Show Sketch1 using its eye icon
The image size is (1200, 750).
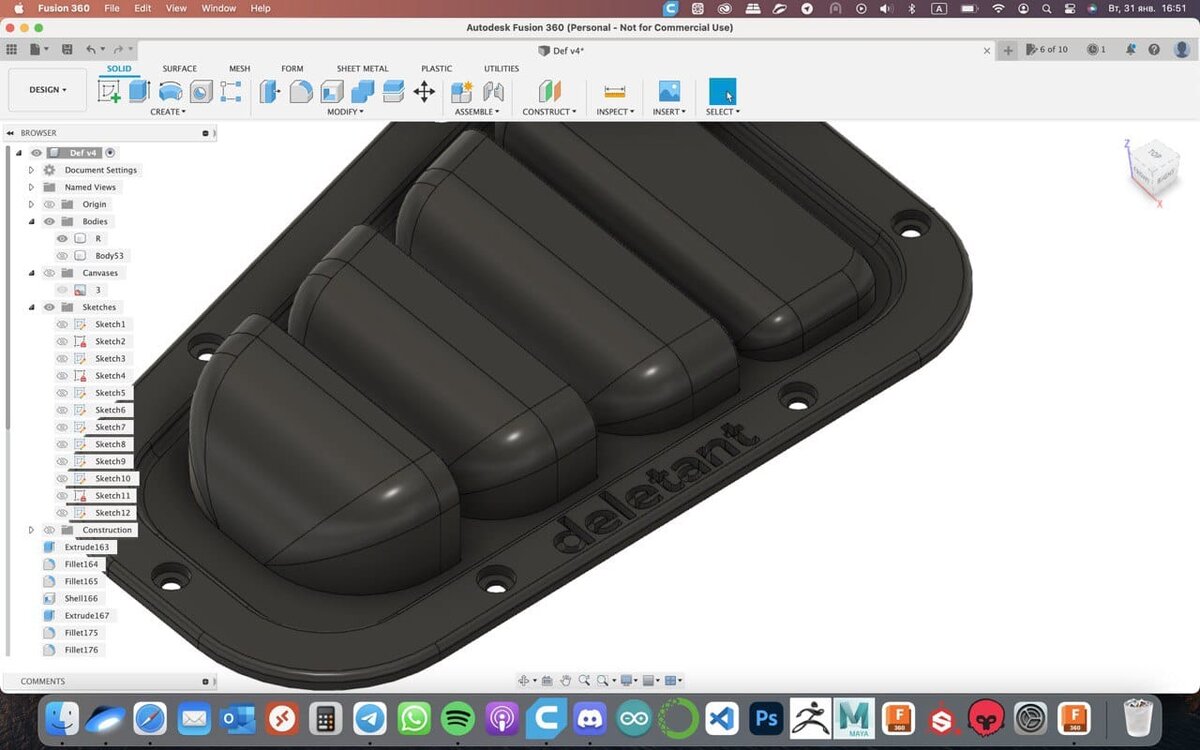point(63,324)
